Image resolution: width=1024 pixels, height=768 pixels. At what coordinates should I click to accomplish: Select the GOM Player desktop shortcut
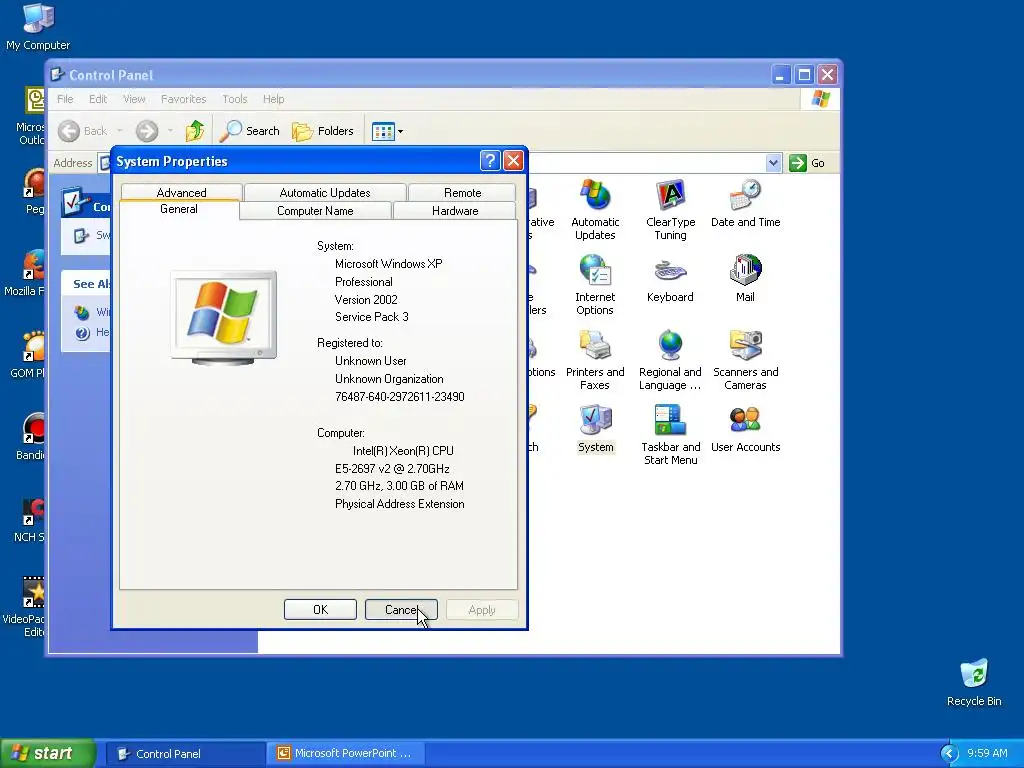tap(29, 355)
